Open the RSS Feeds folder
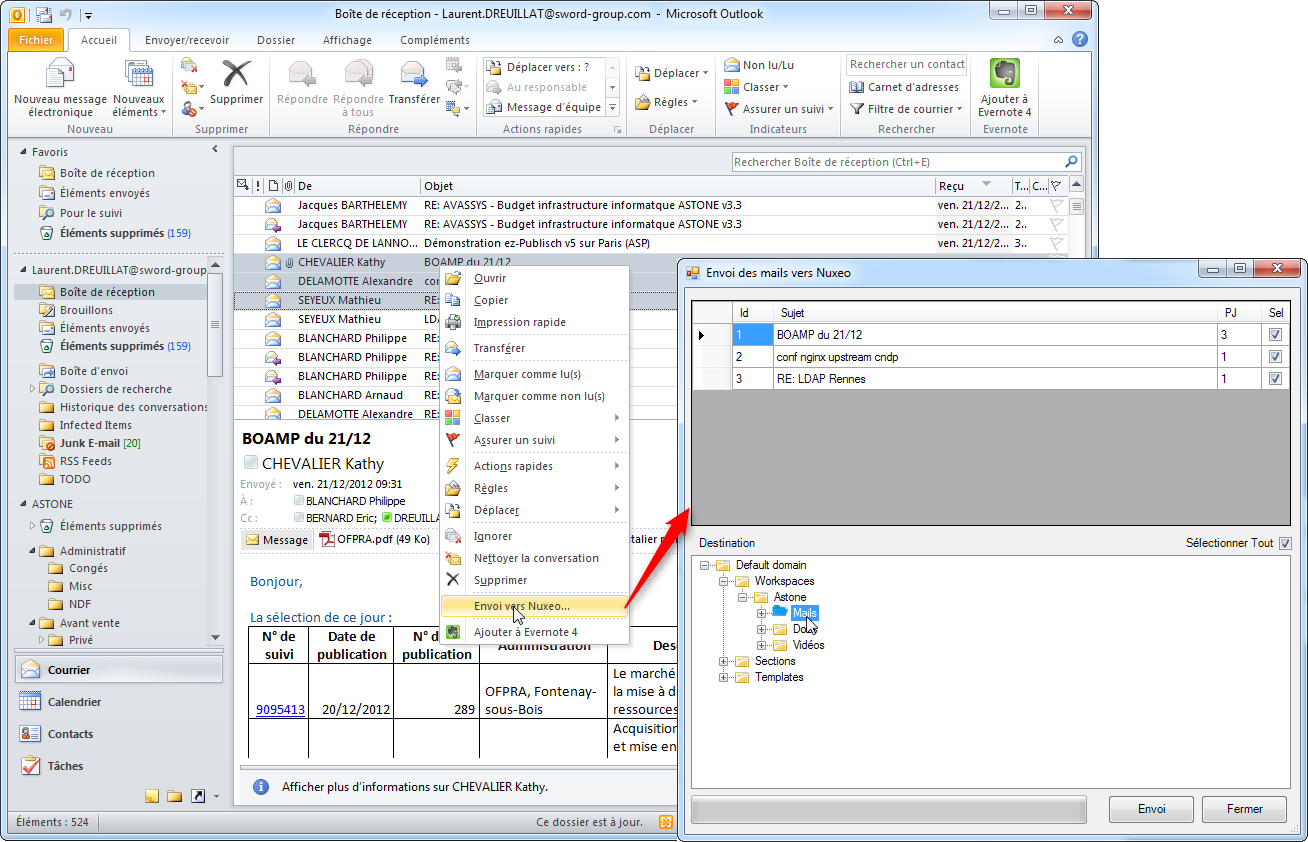This screenshot has width=1308, height=842. click(x=85, y=461)
